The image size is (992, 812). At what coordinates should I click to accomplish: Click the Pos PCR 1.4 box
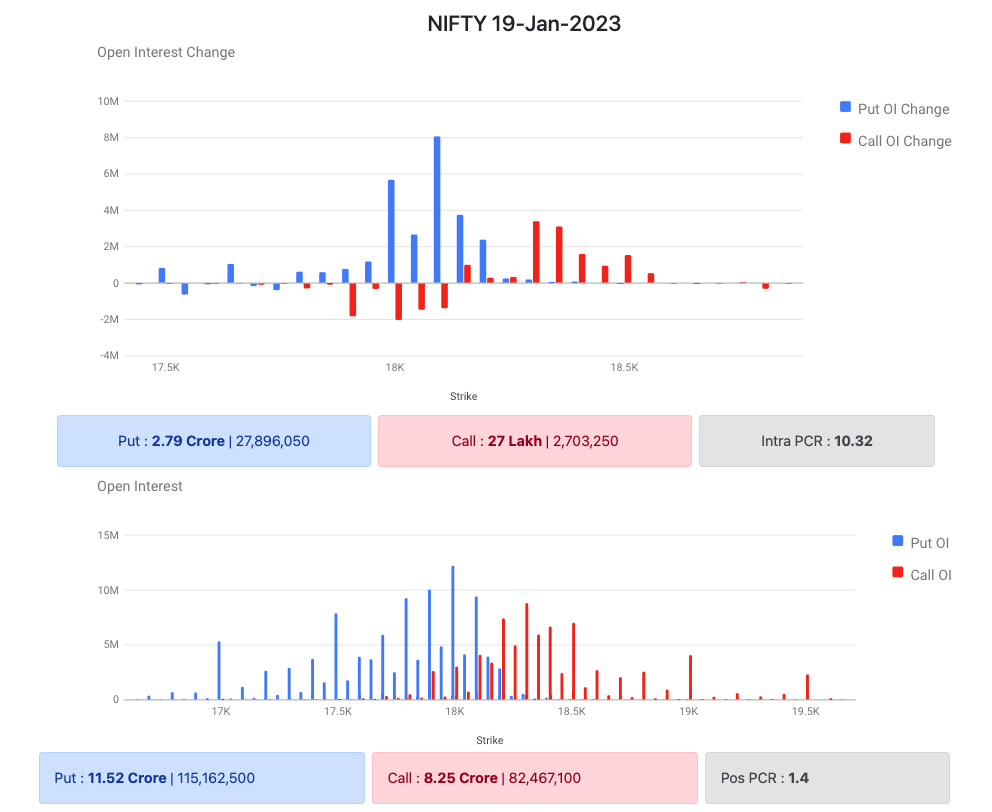[827, 778]
